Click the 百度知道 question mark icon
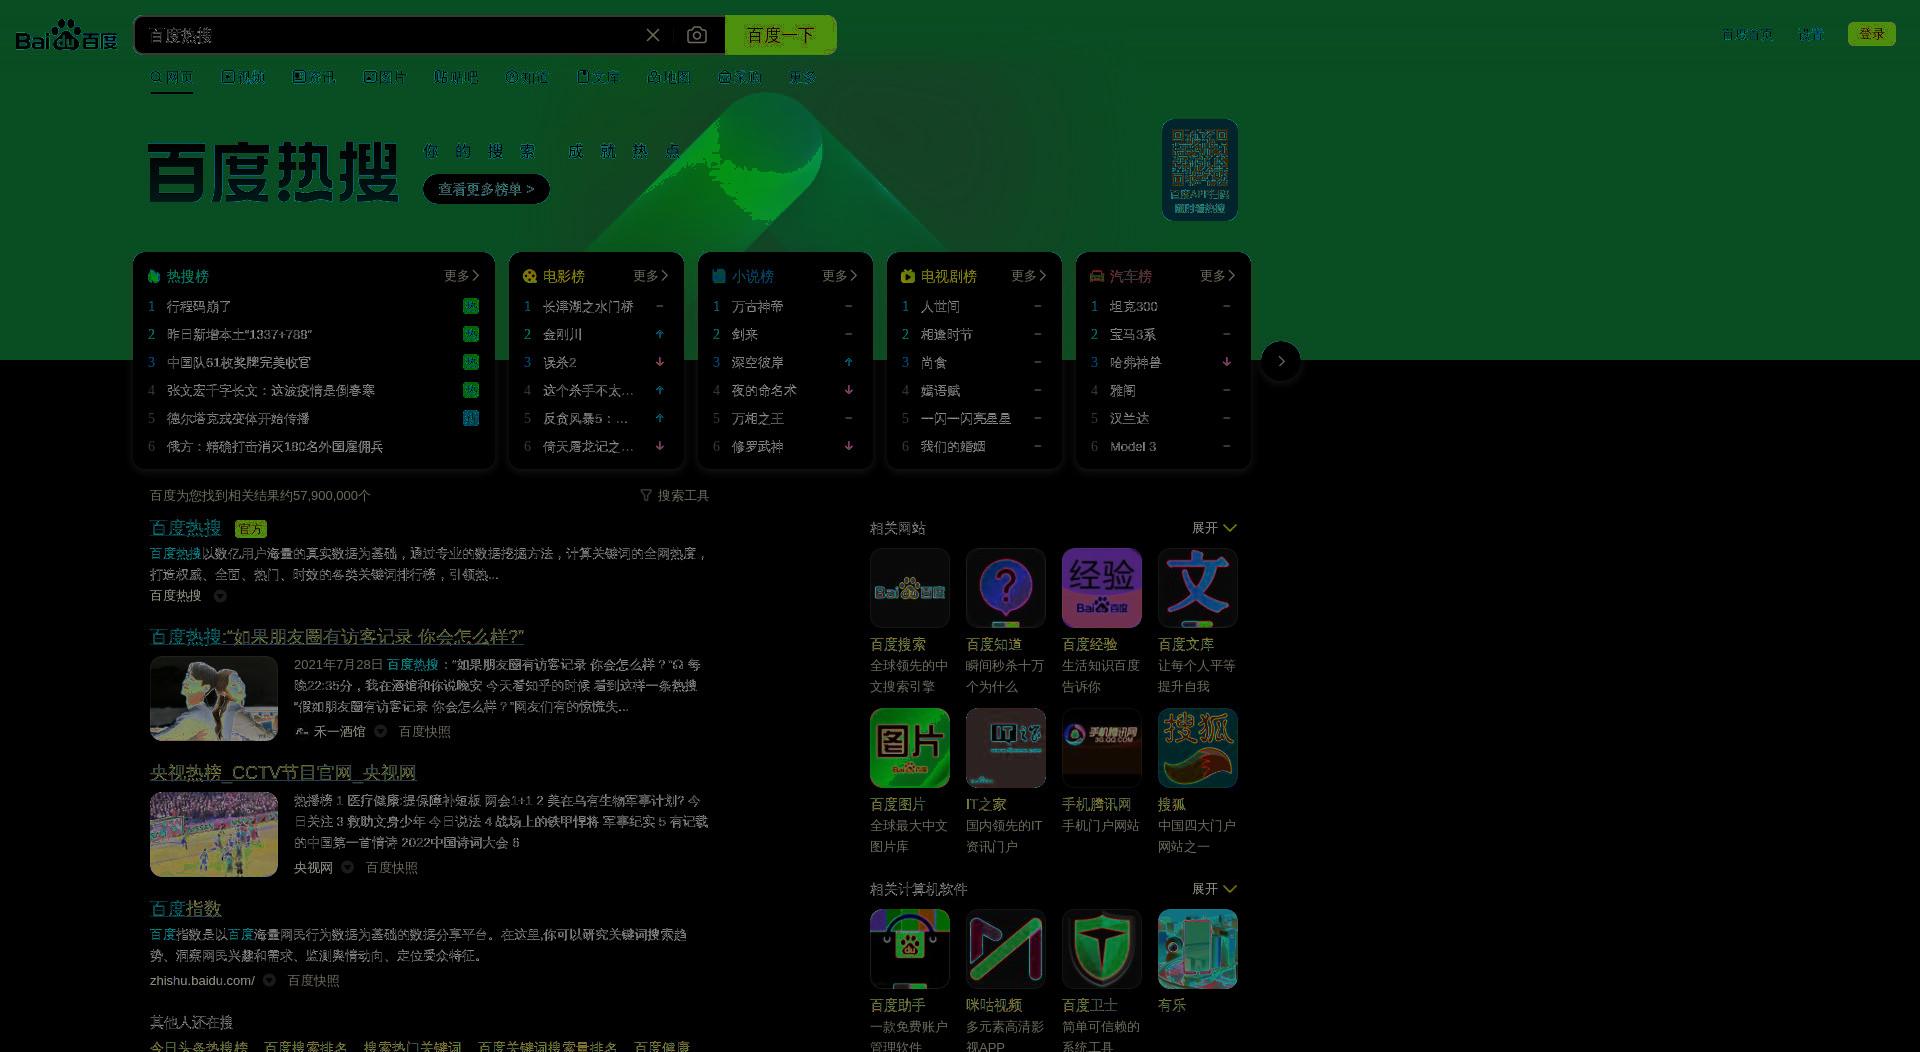The width and height of the screenshot is (1920, 1052). pyautogui.click(x=1006, y=588)
